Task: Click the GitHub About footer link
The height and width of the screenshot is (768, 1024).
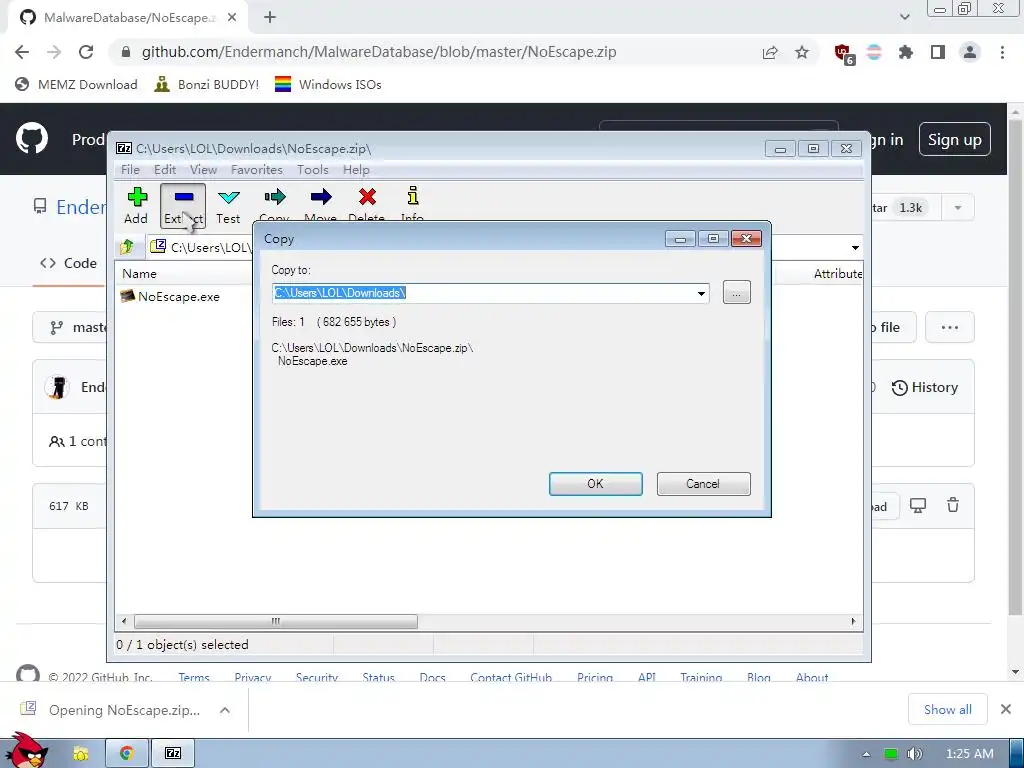Action: [812, 677]
